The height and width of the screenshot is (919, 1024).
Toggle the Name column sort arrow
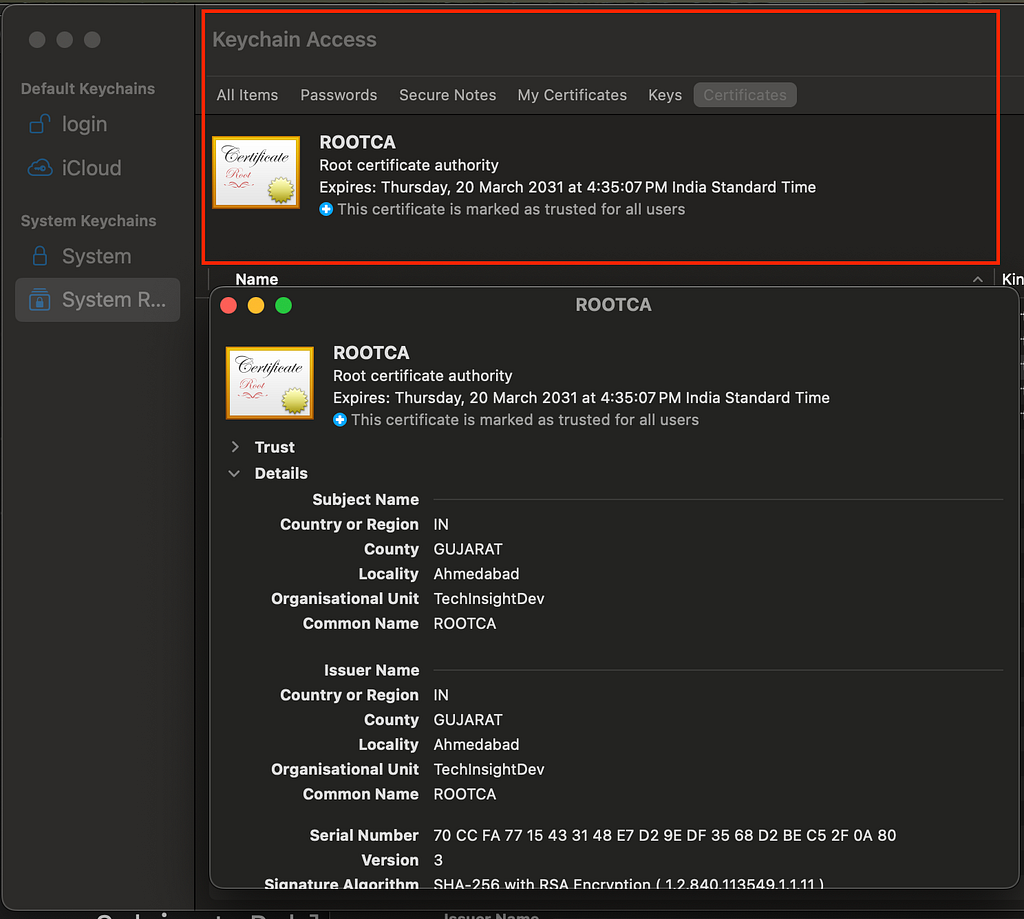click(x=978, y=280)
